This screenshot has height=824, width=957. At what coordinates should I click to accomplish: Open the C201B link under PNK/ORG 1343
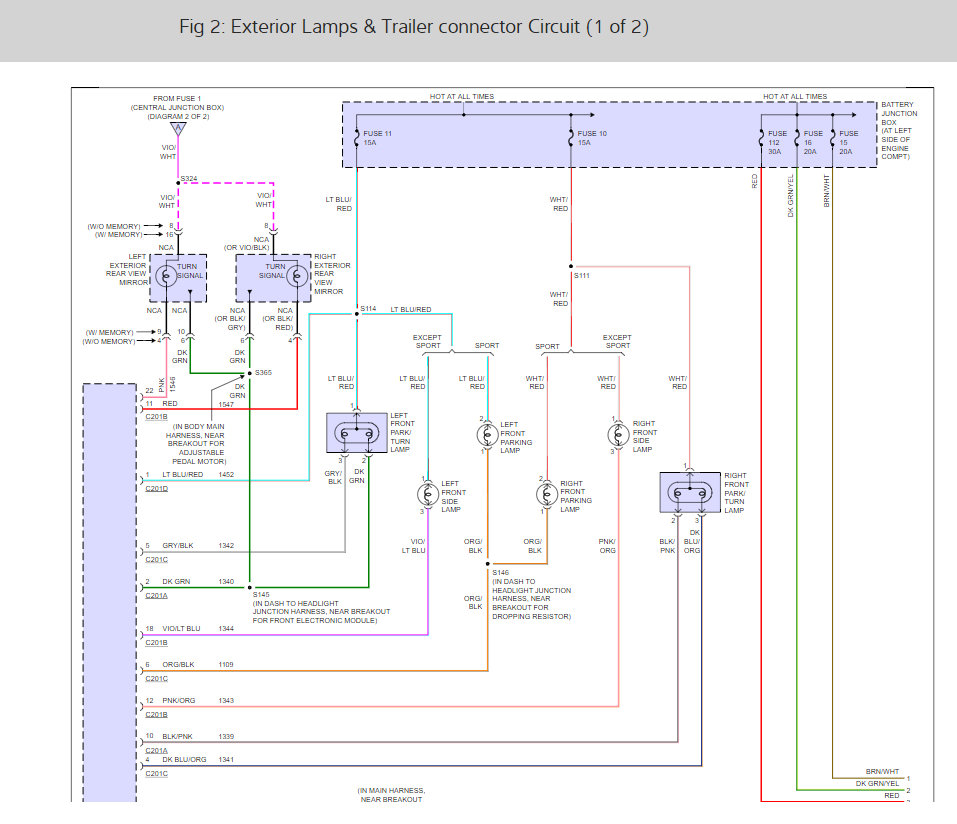point(156,714)
